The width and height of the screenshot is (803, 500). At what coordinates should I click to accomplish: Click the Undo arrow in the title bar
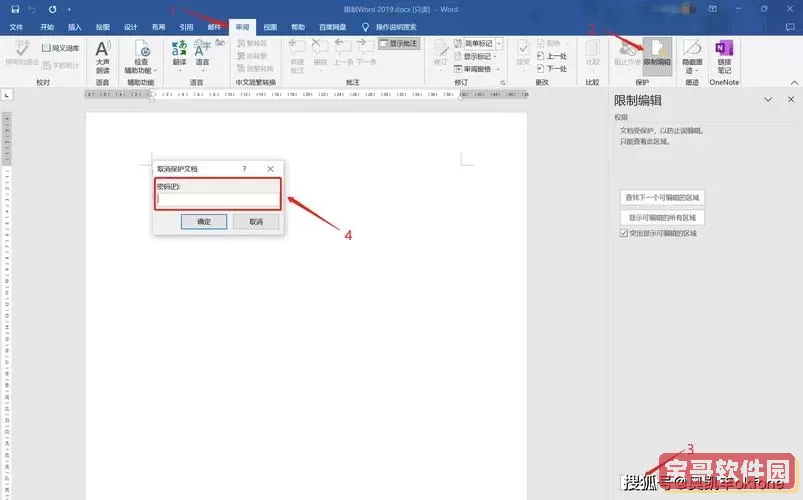32,9
